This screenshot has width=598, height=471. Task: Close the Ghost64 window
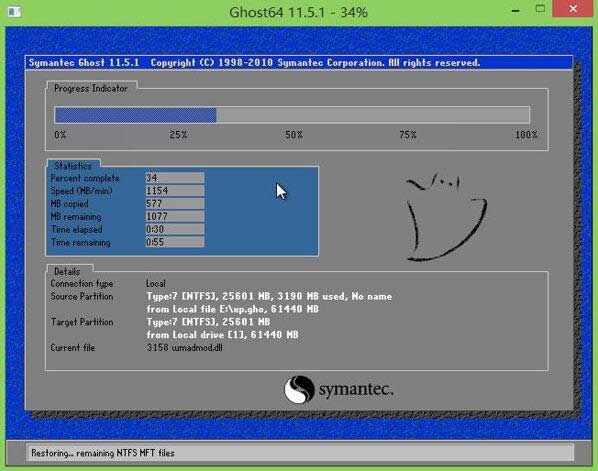pyautogui.click(x=572, y=9)
